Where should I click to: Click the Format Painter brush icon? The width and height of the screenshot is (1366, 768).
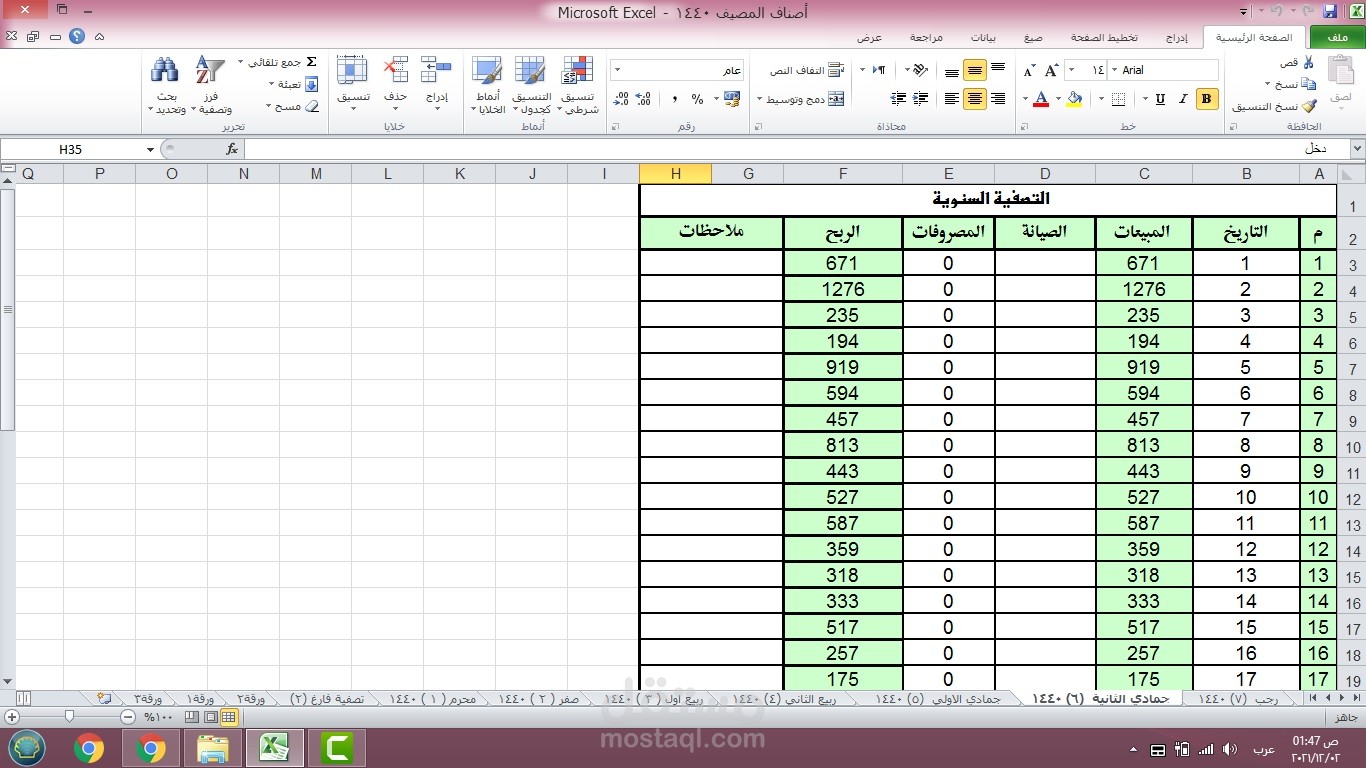(x=1309, y=106)
